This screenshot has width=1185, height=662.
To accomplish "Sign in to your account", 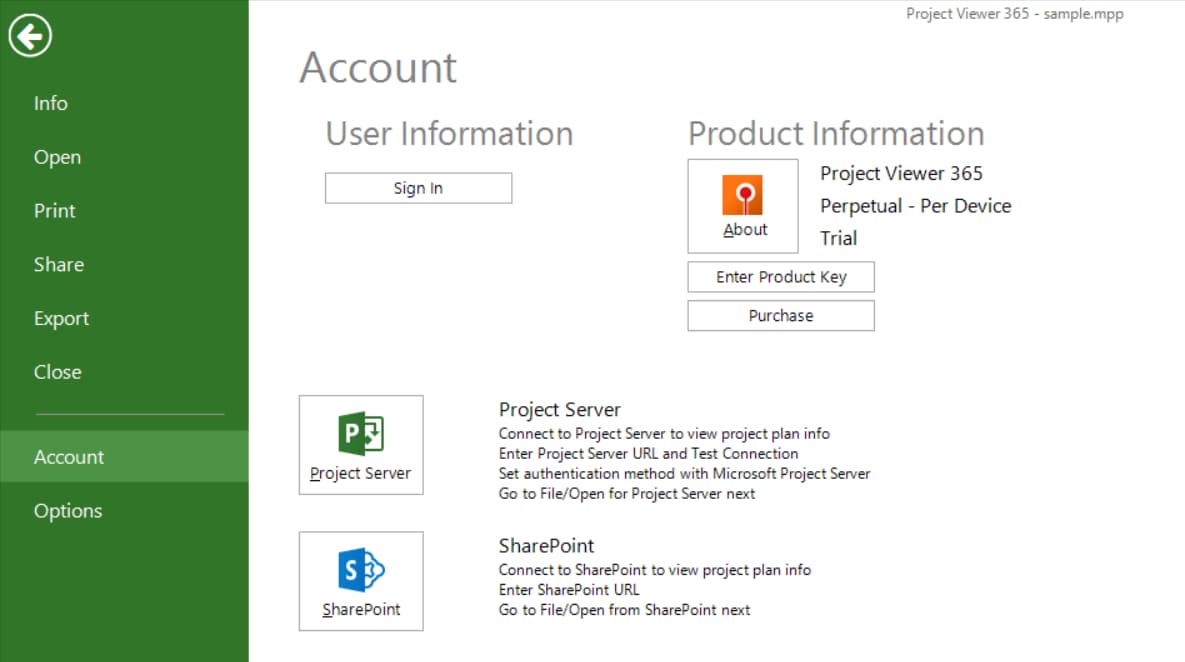I will pos(417,188).
